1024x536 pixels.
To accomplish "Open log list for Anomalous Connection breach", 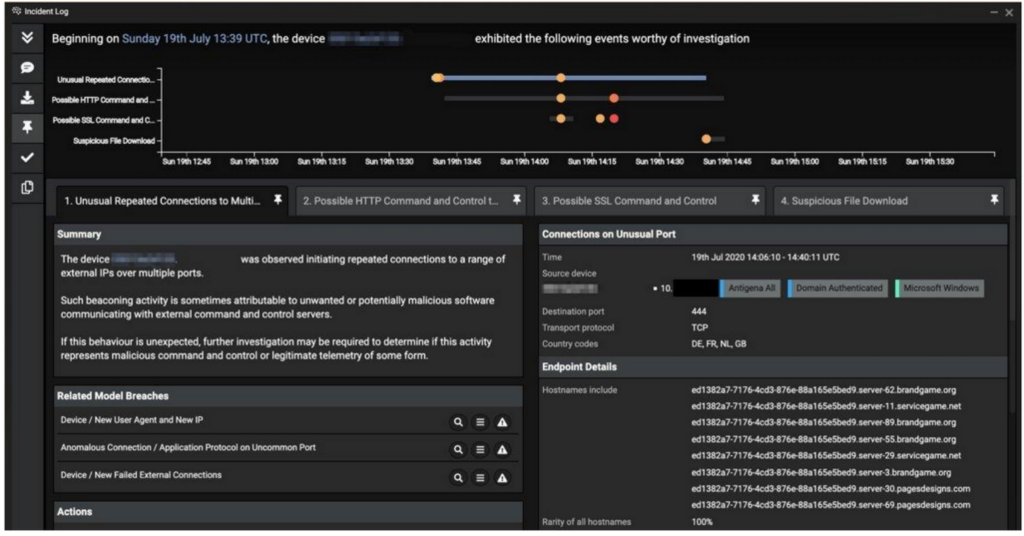I will 480,450.
